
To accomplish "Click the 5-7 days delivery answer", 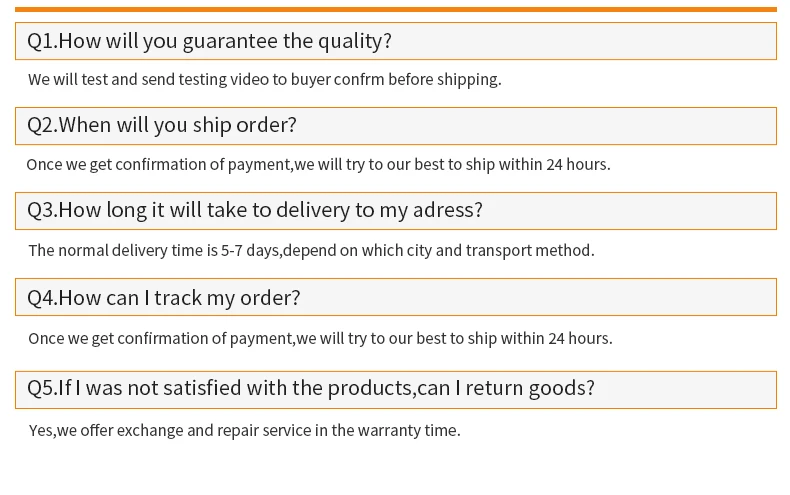I will pos(311,251).
